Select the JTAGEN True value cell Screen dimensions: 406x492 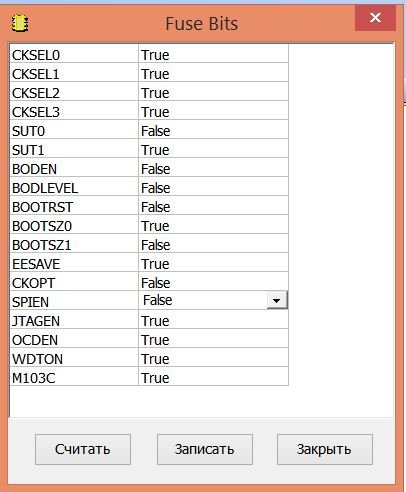[213, 321]
